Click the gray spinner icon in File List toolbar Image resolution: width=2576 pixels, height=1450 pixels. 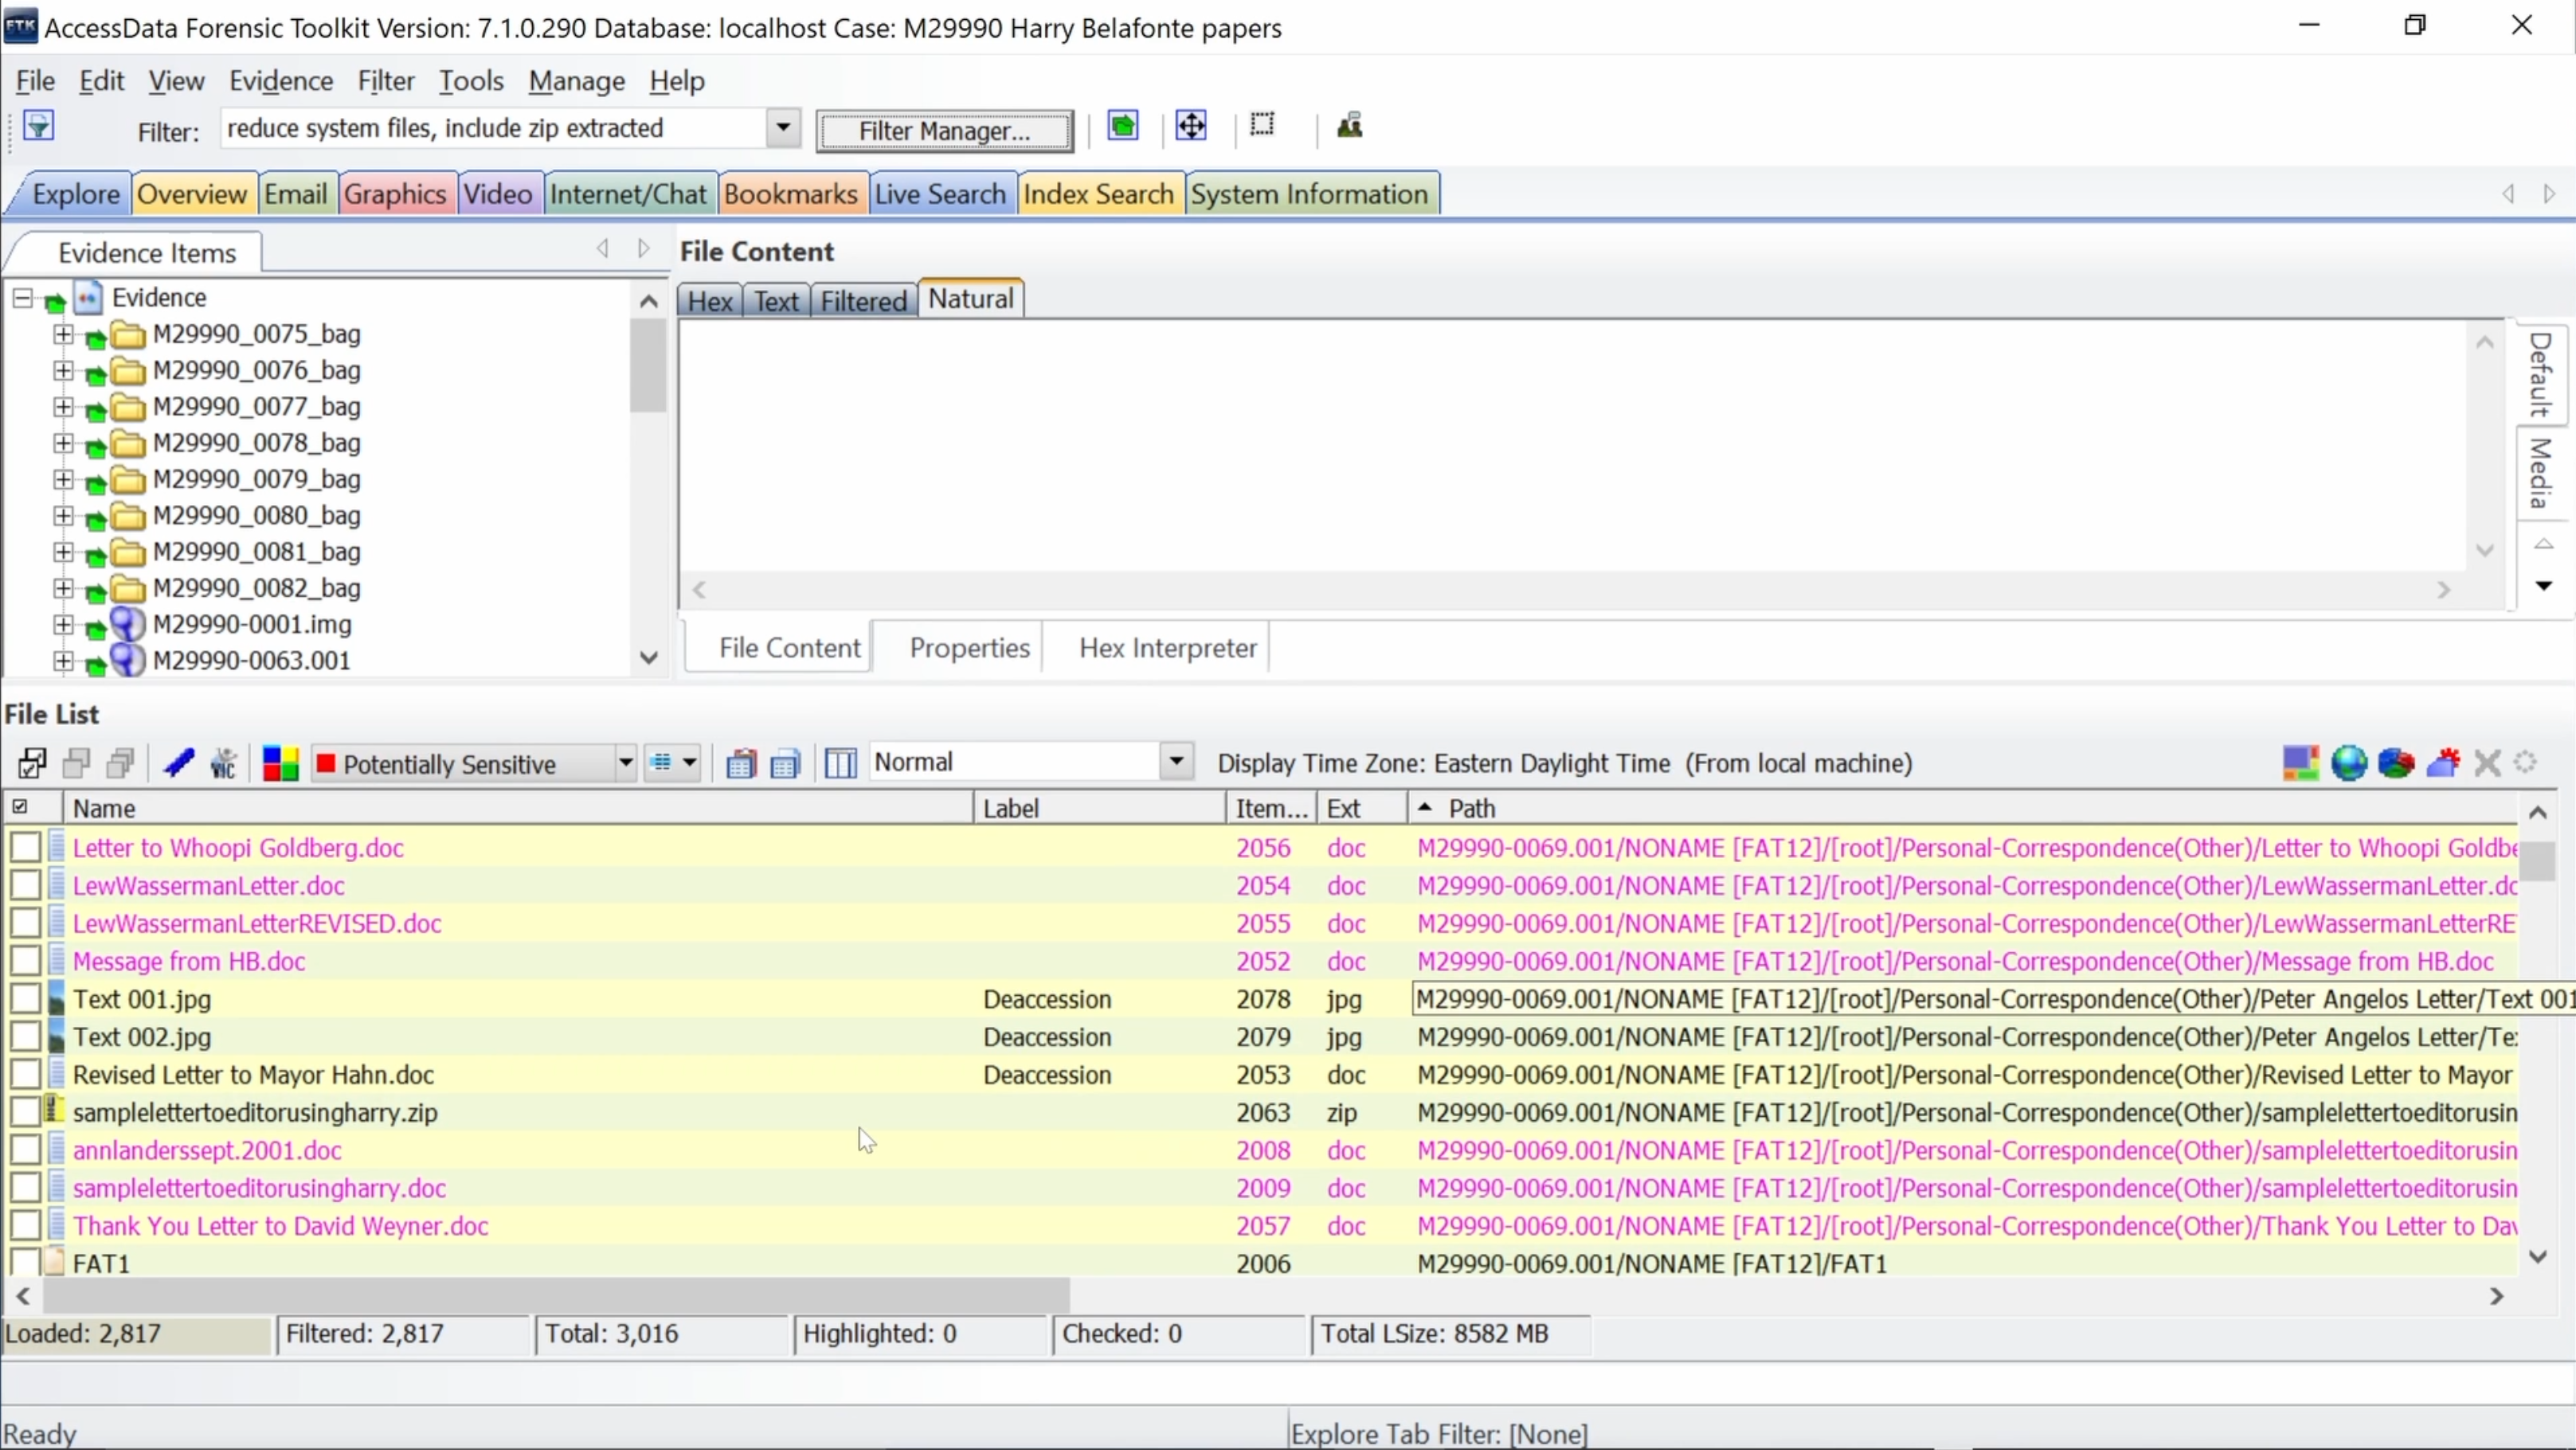2526,763
